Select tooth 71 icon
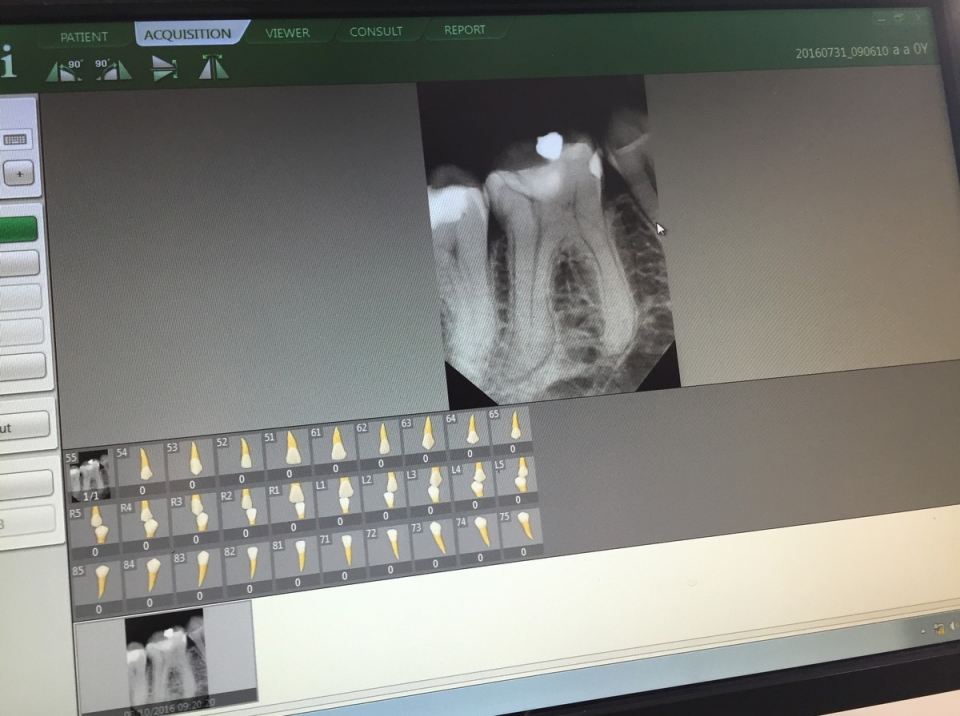 pyautogui.click(x=343, y=557)
